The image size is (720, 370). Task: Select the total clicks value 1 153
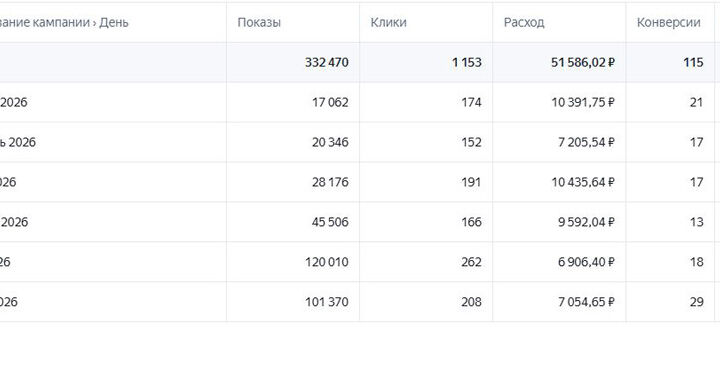coord(467,62)
